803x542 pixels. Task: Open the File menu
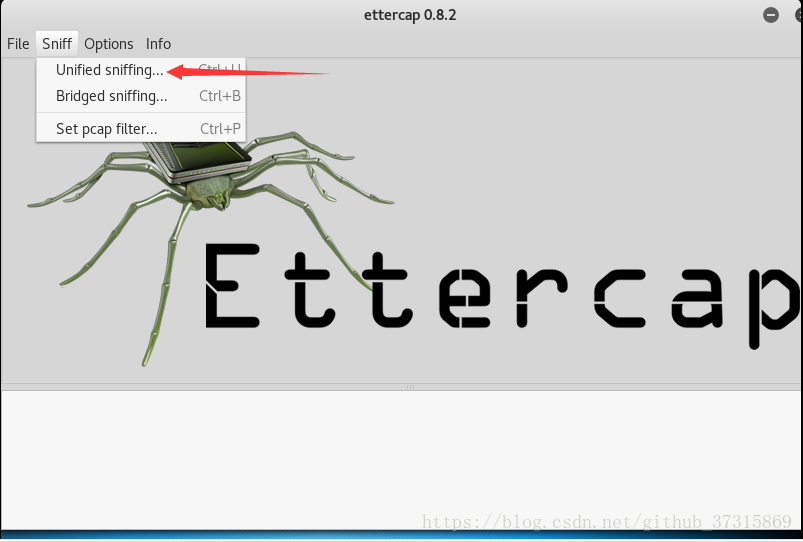click(18, 44)
